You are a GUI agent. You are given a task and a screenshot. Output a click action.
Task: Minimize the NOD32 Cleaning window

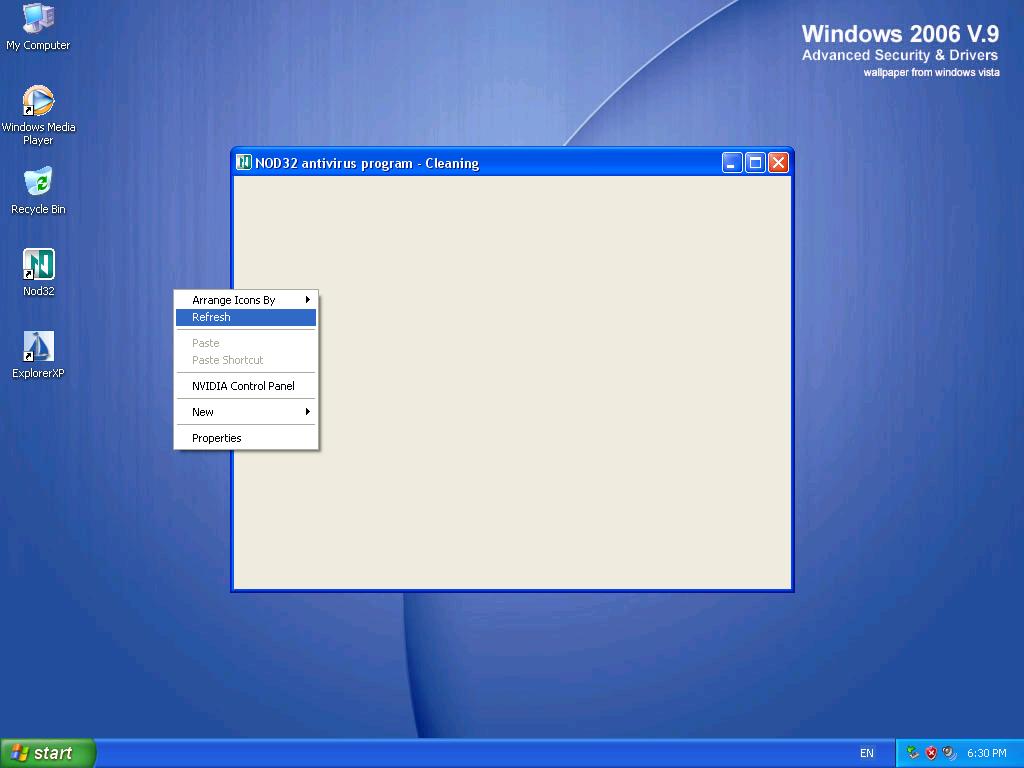[732, 163]
